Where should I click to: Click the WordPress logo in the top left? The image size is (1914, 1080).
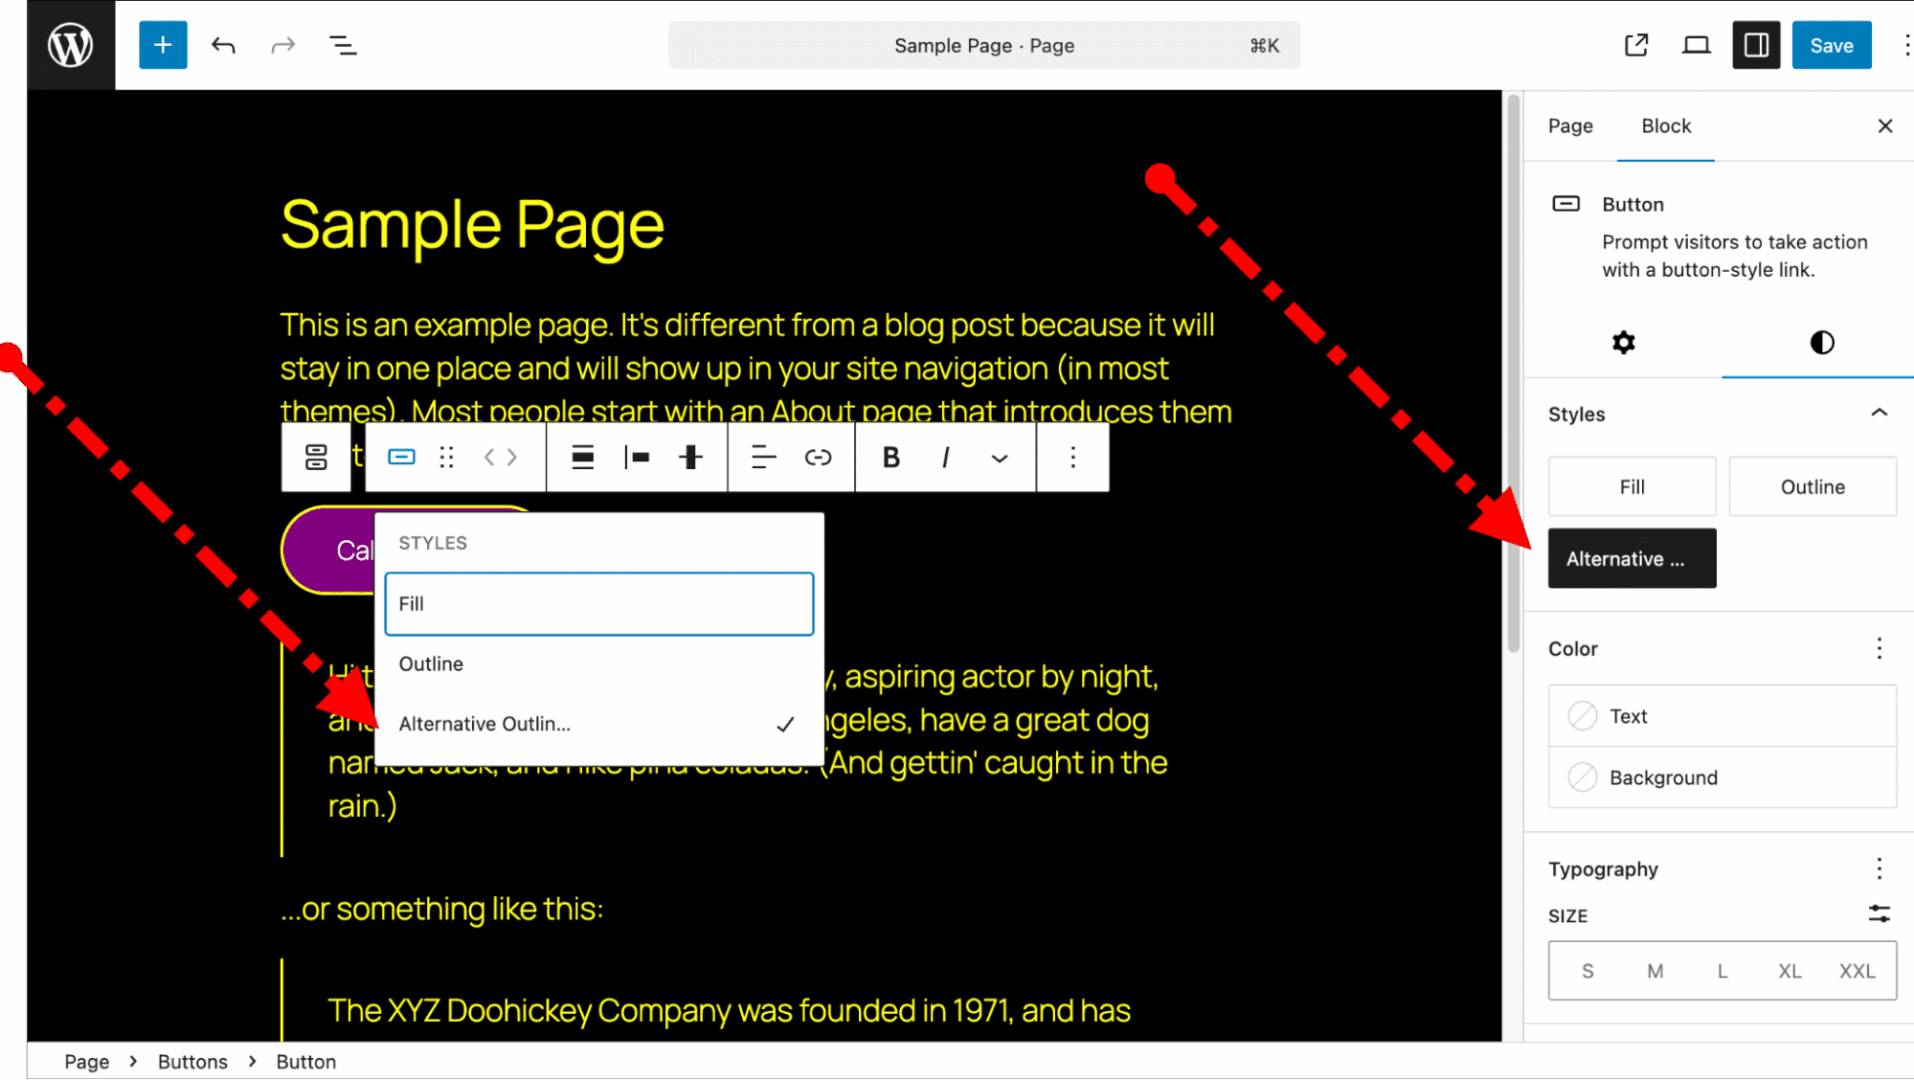70,44
